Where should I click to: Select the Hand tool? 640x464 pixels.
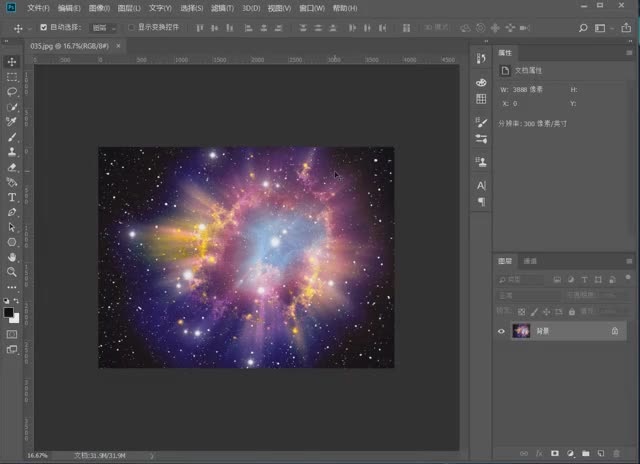[12, 257]
